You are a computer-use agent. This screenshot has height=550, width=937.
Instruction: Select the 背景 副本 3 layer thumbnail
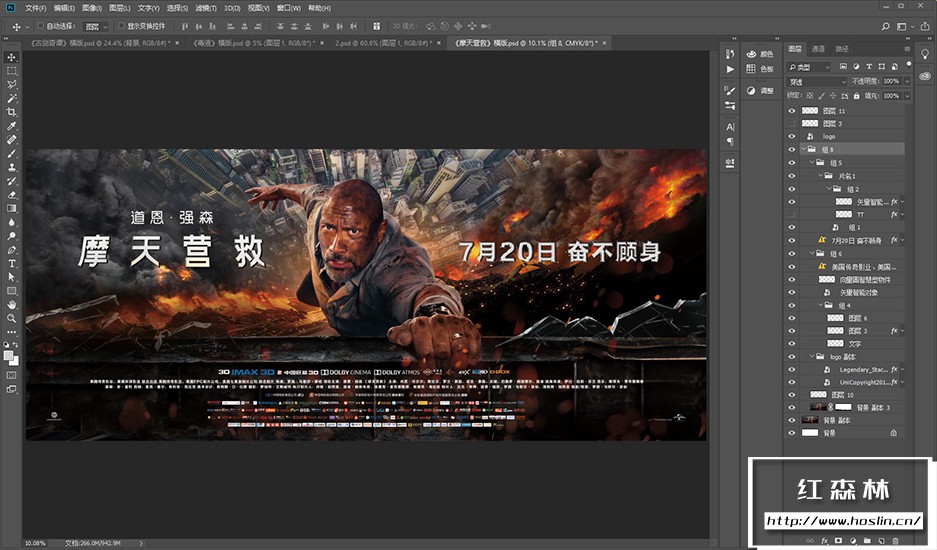click(x=817, y=407)
